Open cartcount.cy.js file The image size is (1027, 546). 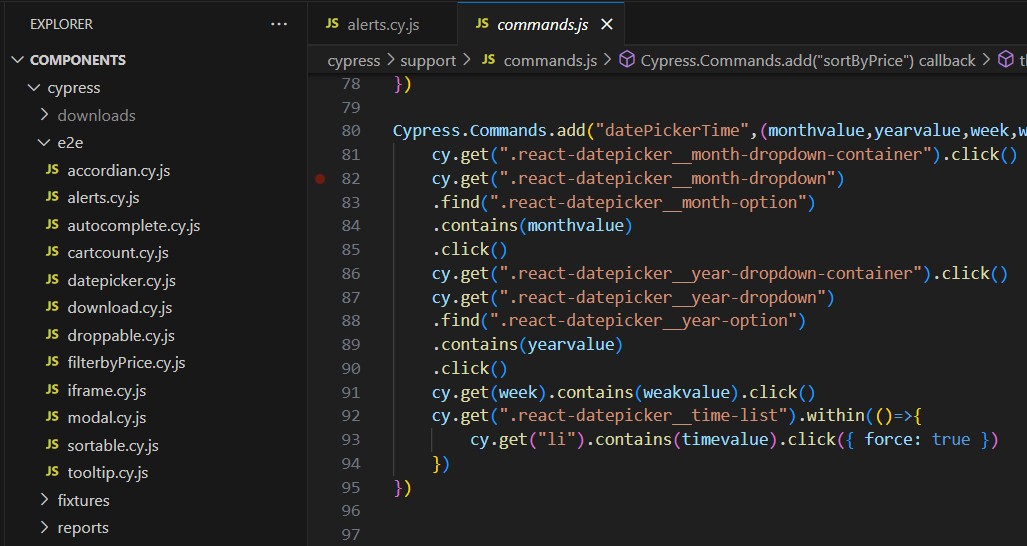(118, 253)
